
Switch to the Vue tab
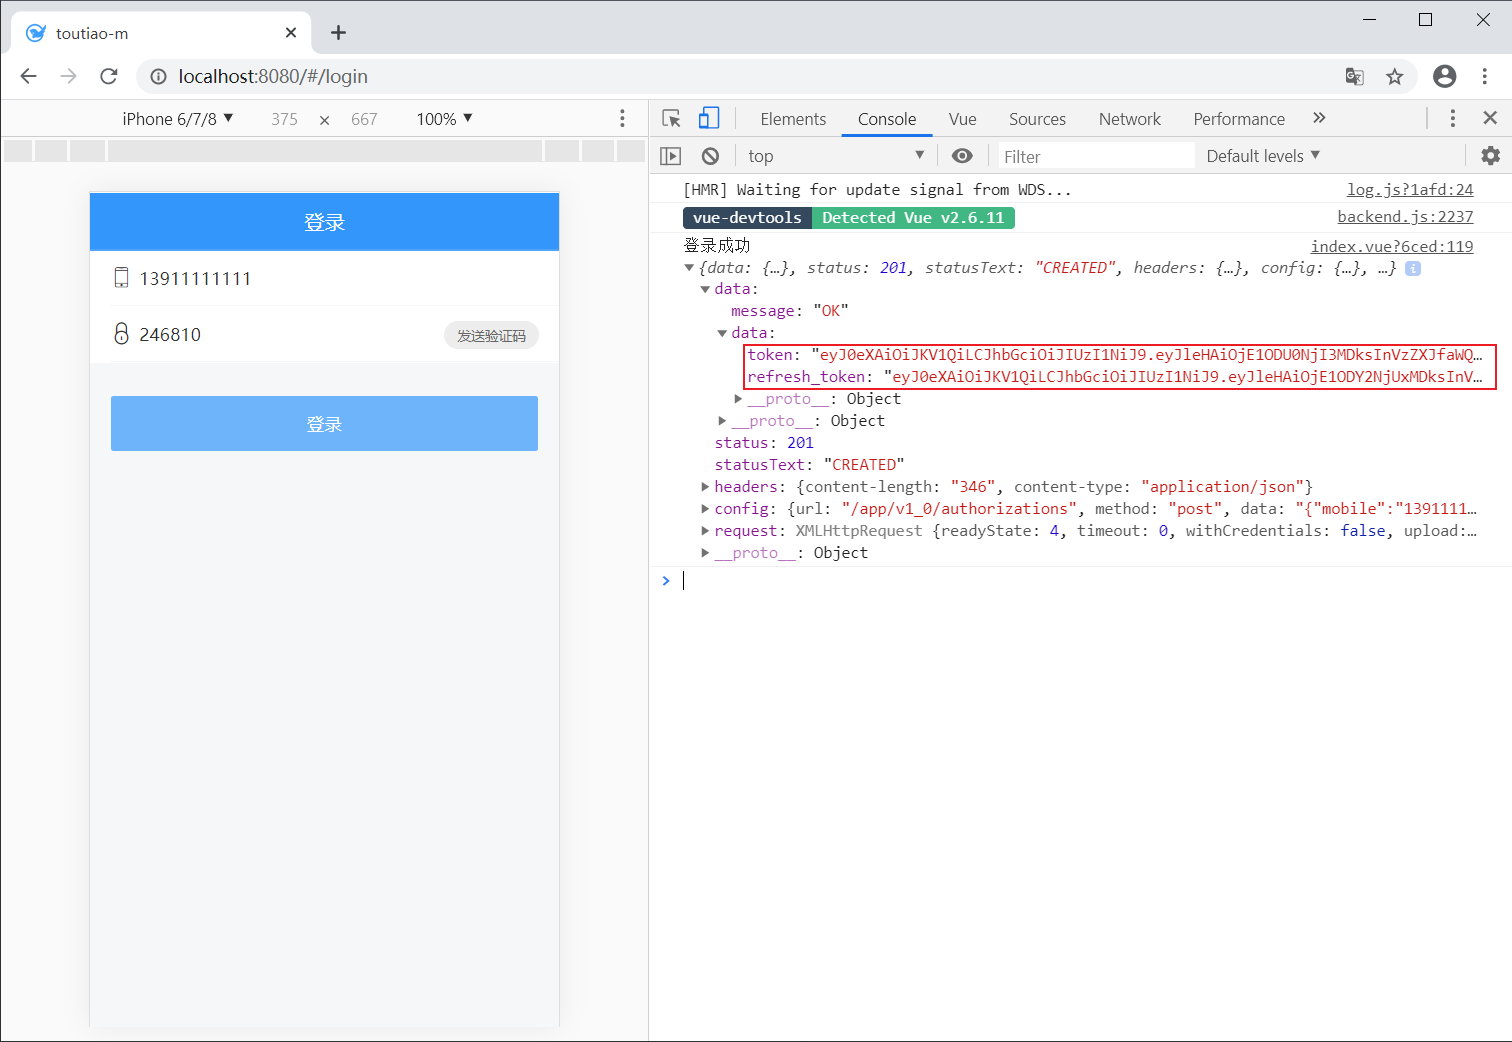tap(962, 119)
